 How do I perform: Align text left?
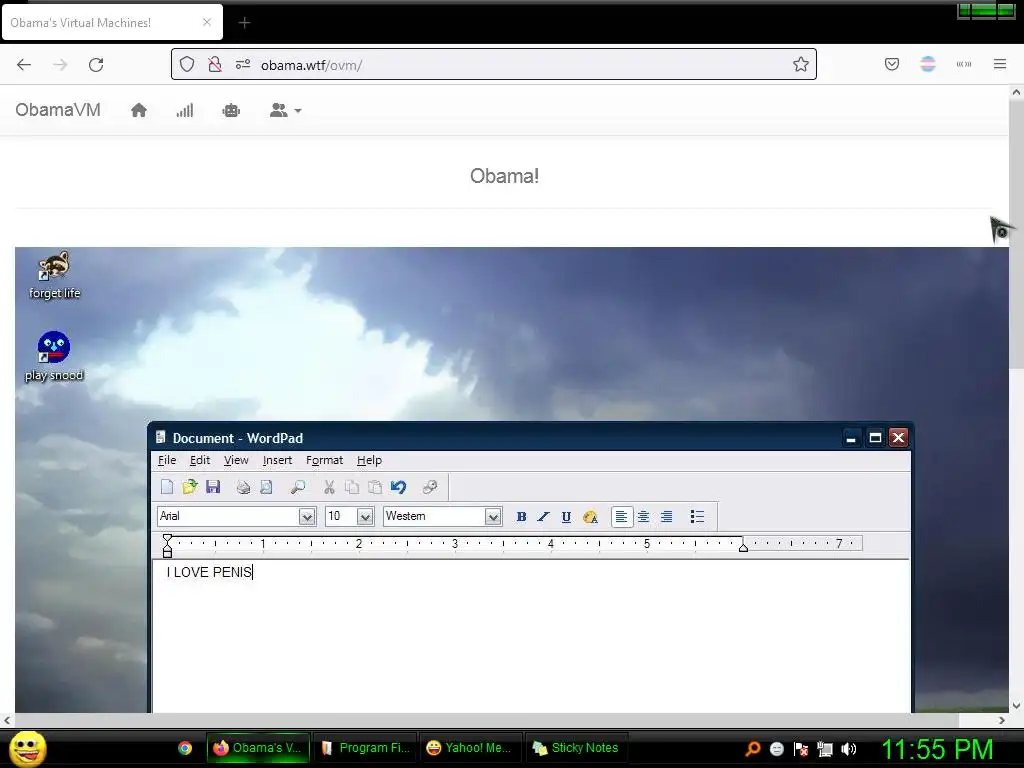click(x=621, y=517)
